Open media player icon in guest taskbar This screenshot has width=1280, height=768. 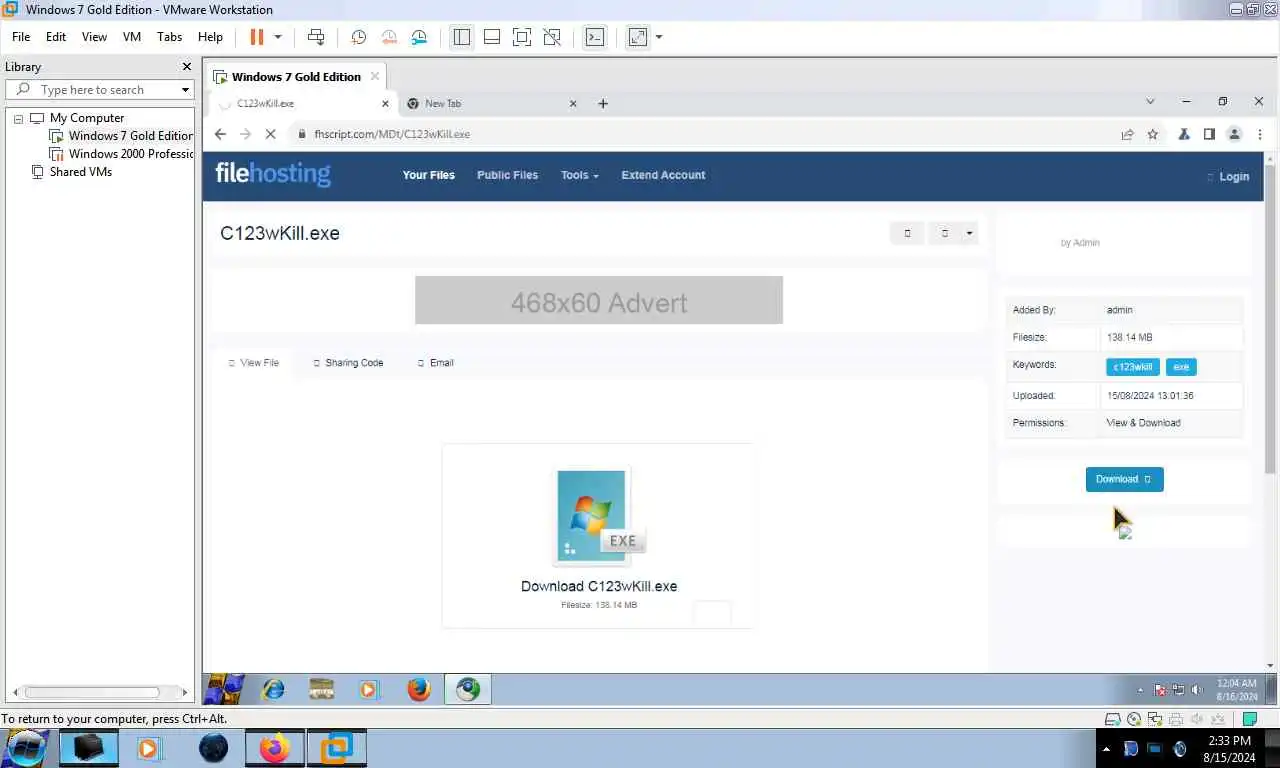click(369, 689)
